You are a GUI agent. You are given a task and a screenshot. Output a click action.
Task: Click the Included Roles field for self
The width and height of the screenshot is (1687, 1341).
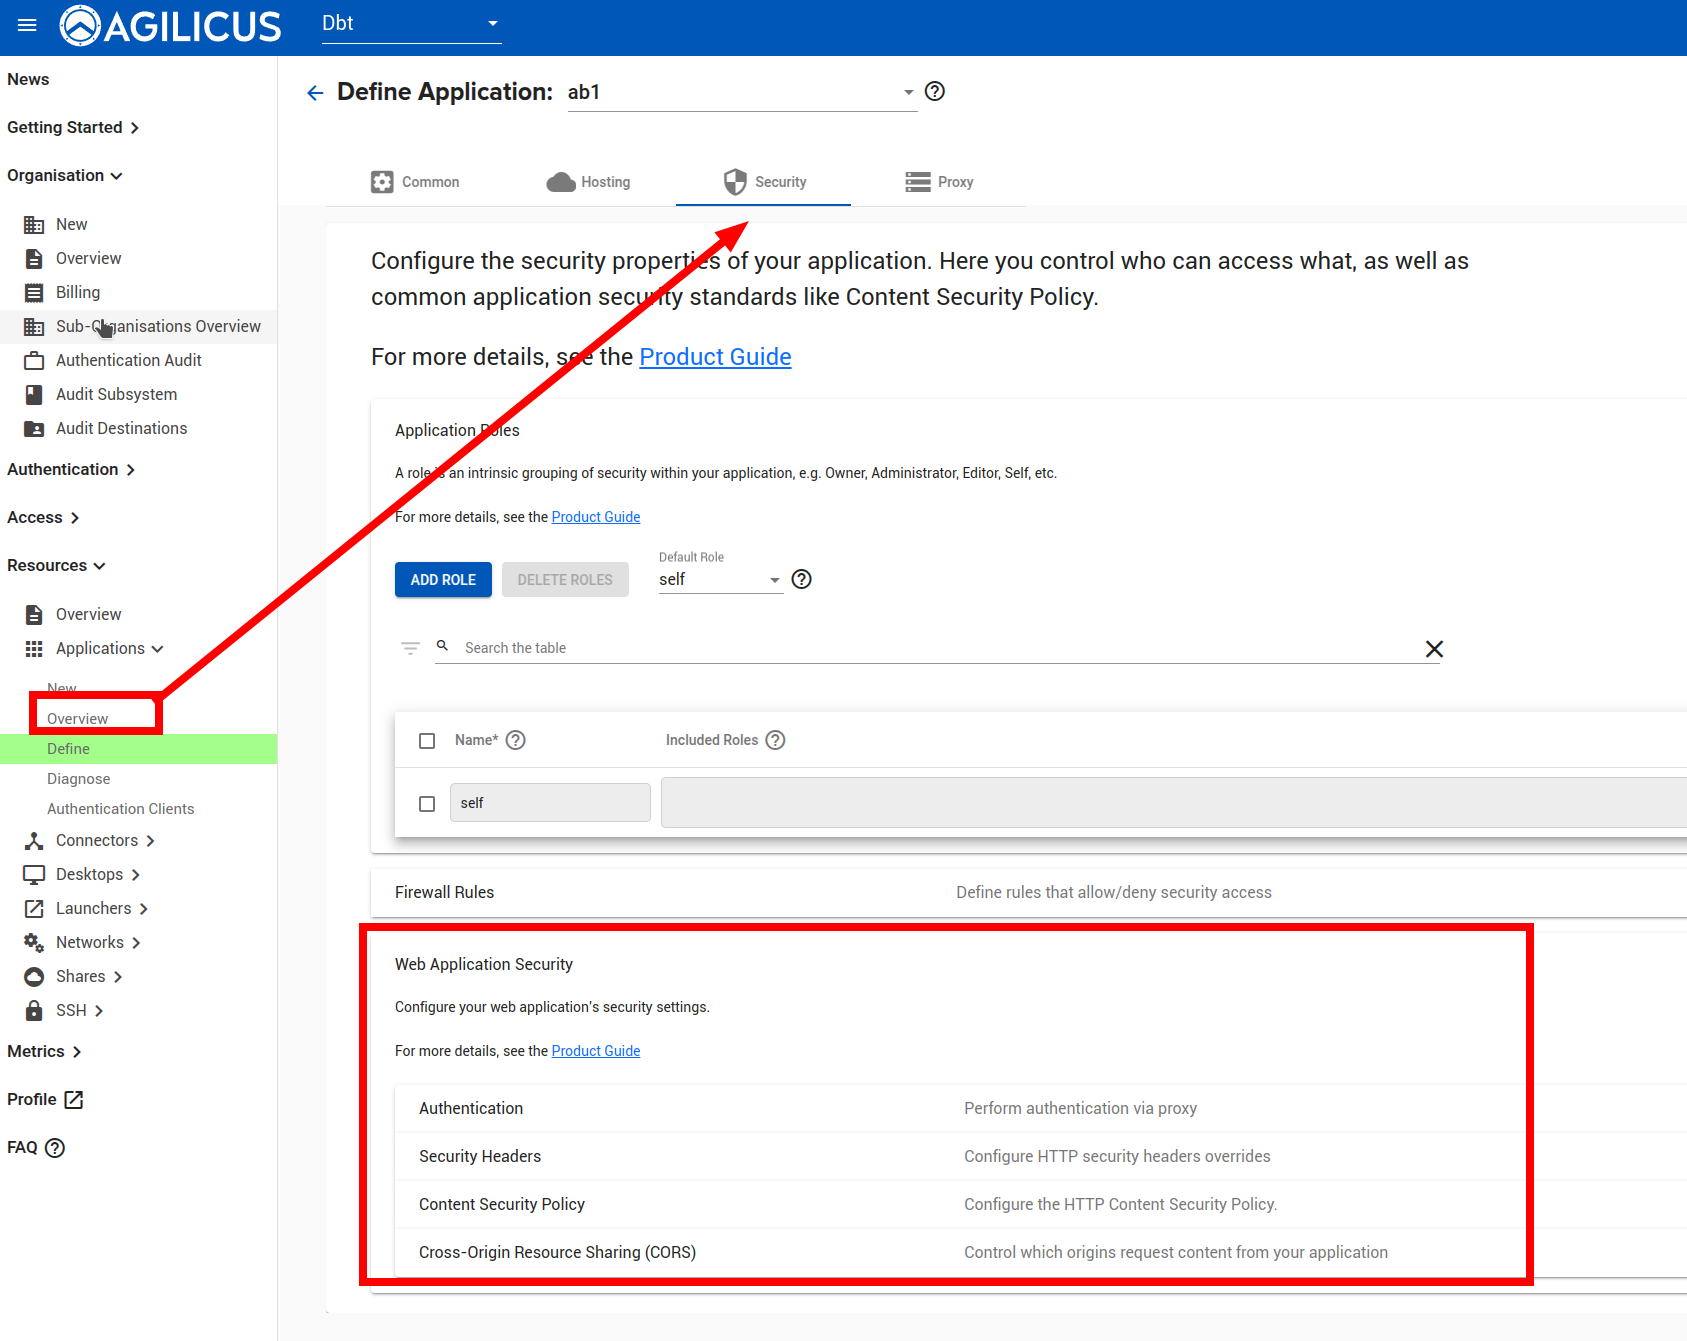pos(1174,803)
